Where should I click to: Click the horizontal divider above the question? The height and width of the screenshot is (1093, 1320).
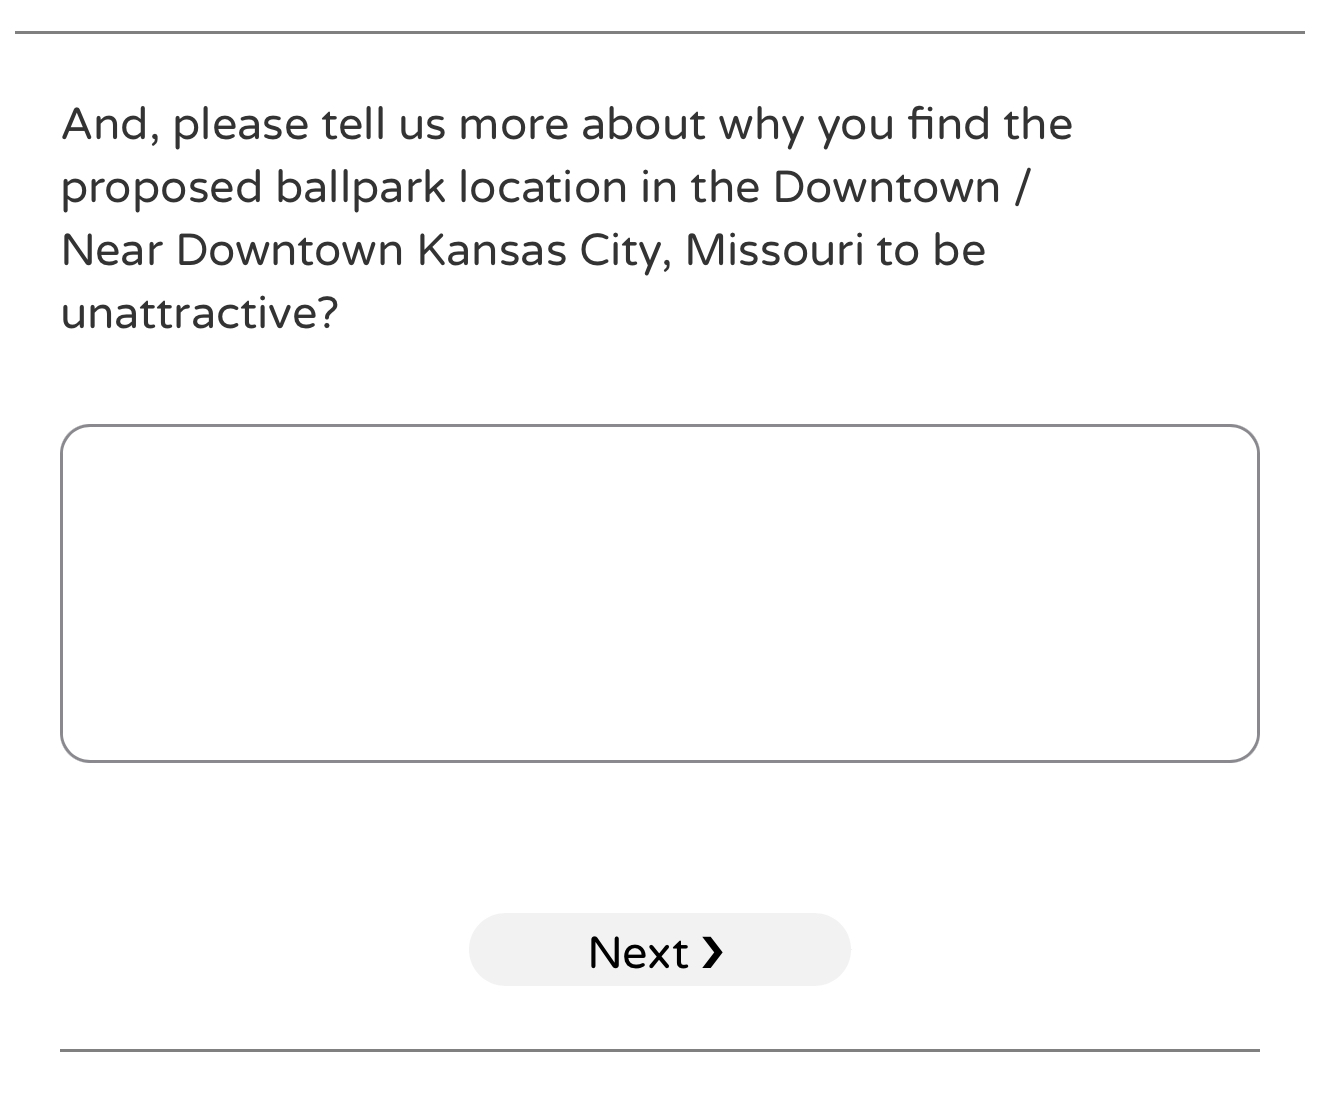point(659,32)
